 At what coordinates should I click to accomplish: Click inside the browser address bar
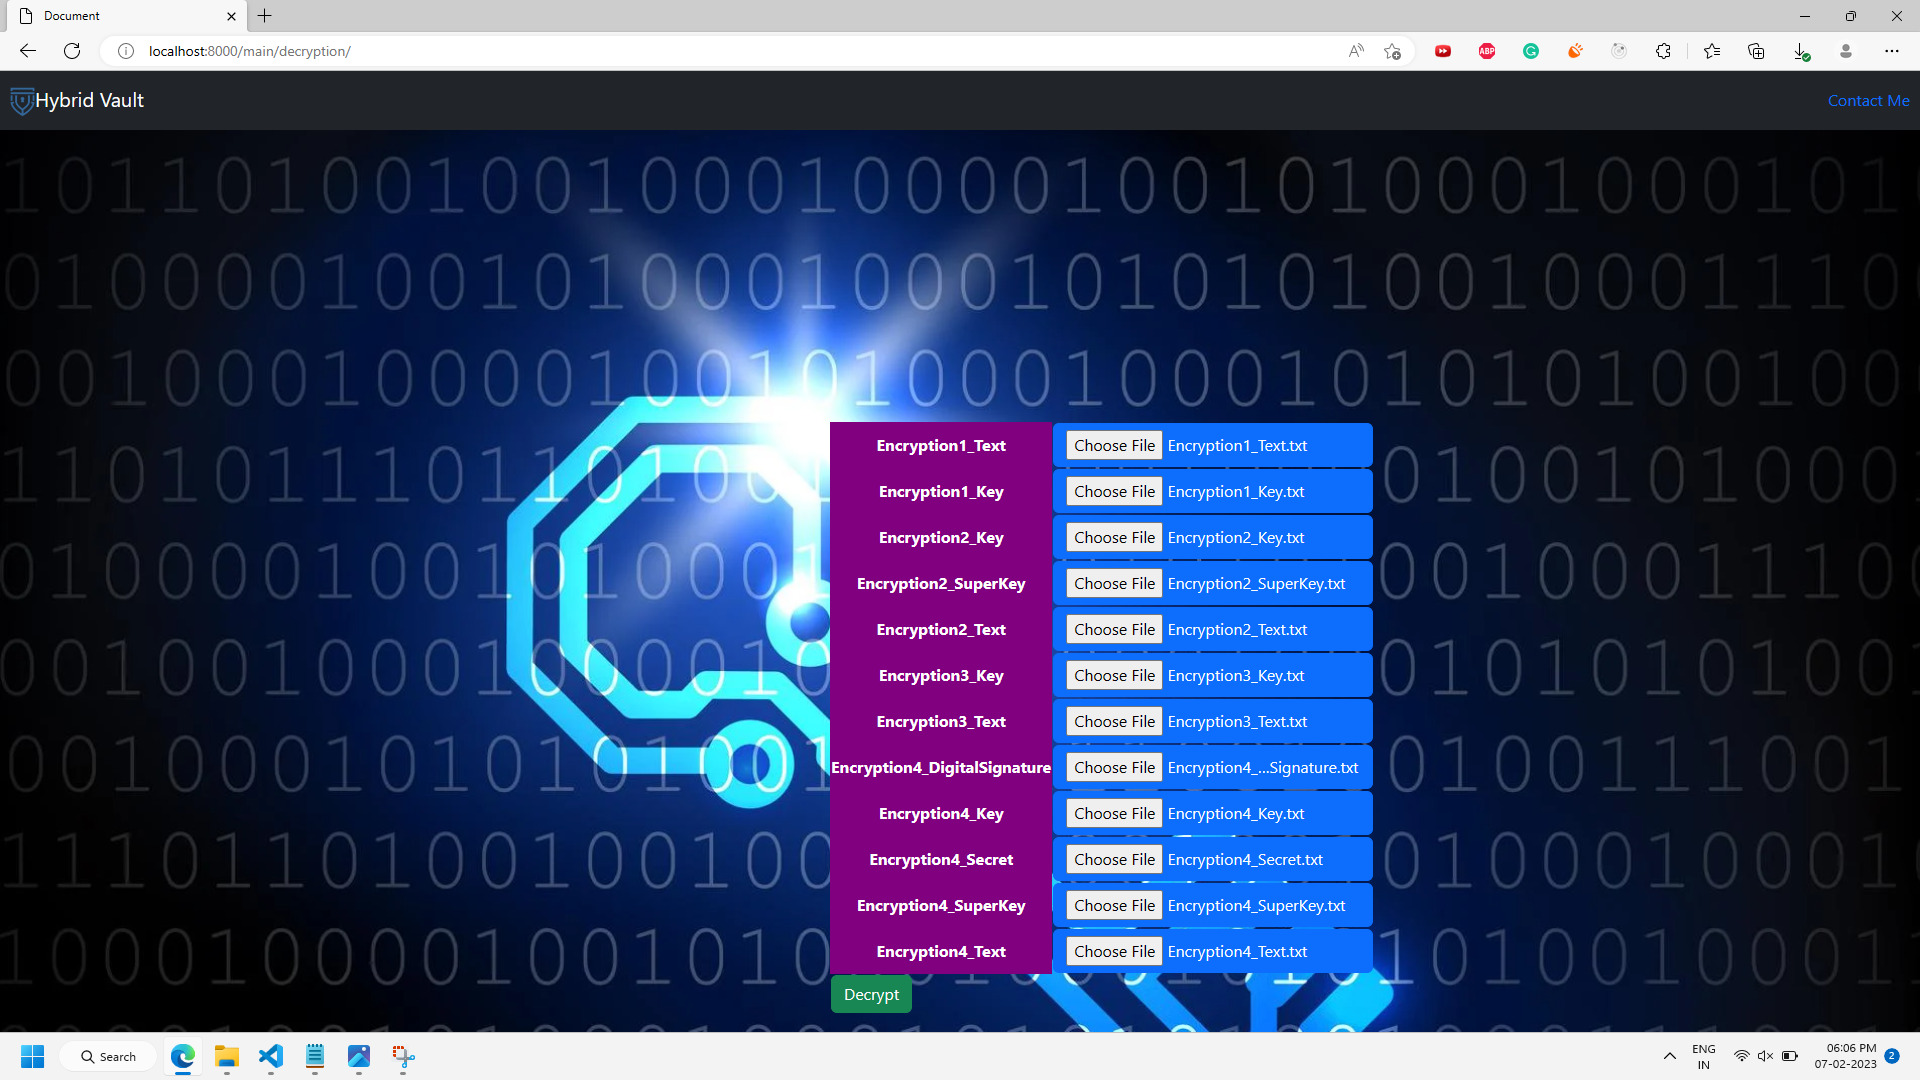[x=700, y=51]
